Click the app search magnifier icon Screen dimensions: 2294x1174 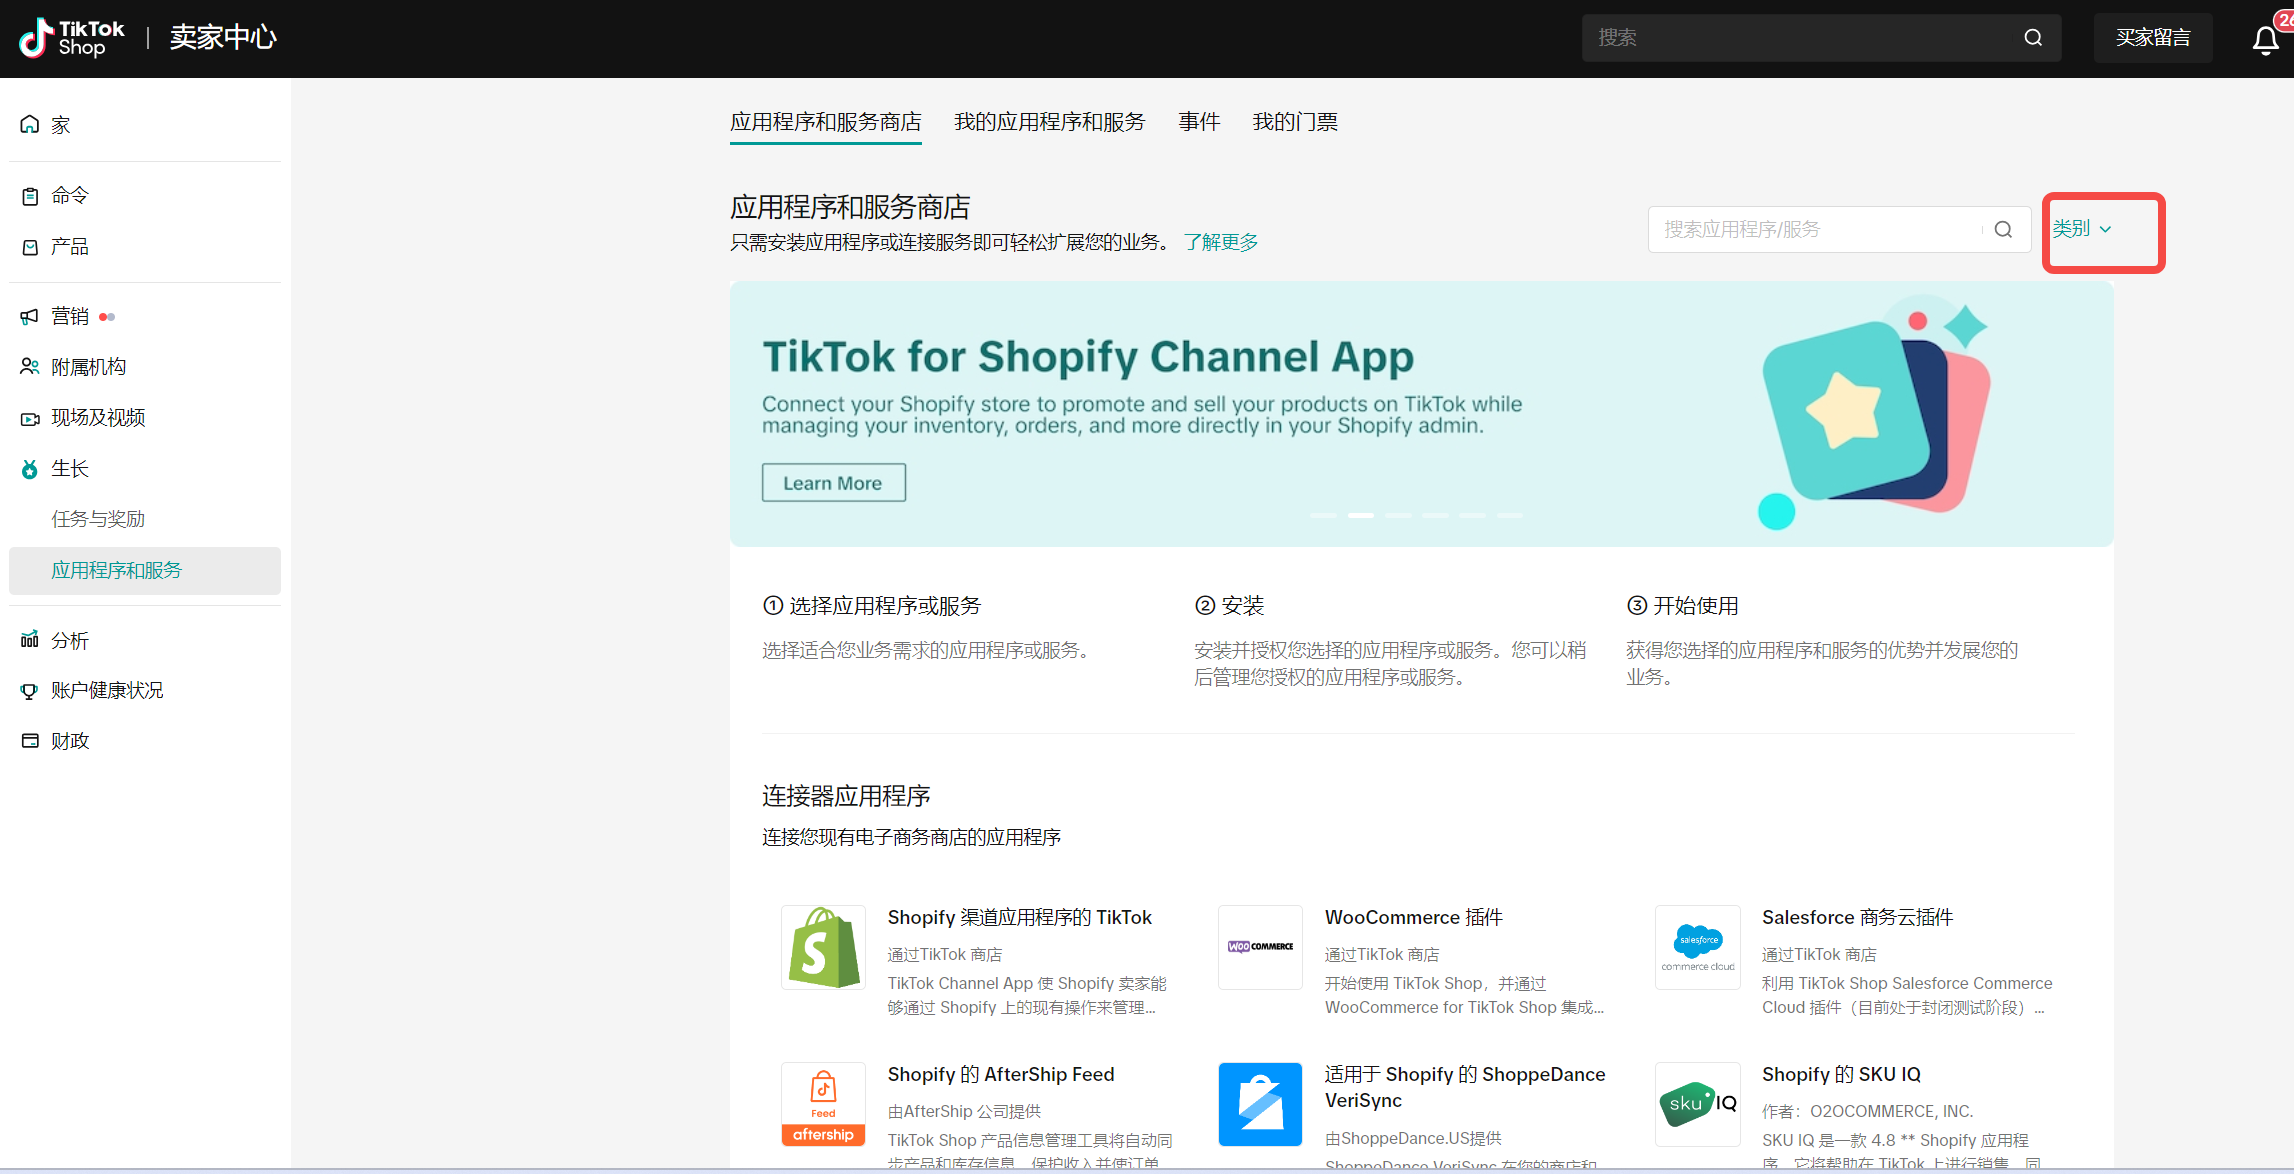2003,230
